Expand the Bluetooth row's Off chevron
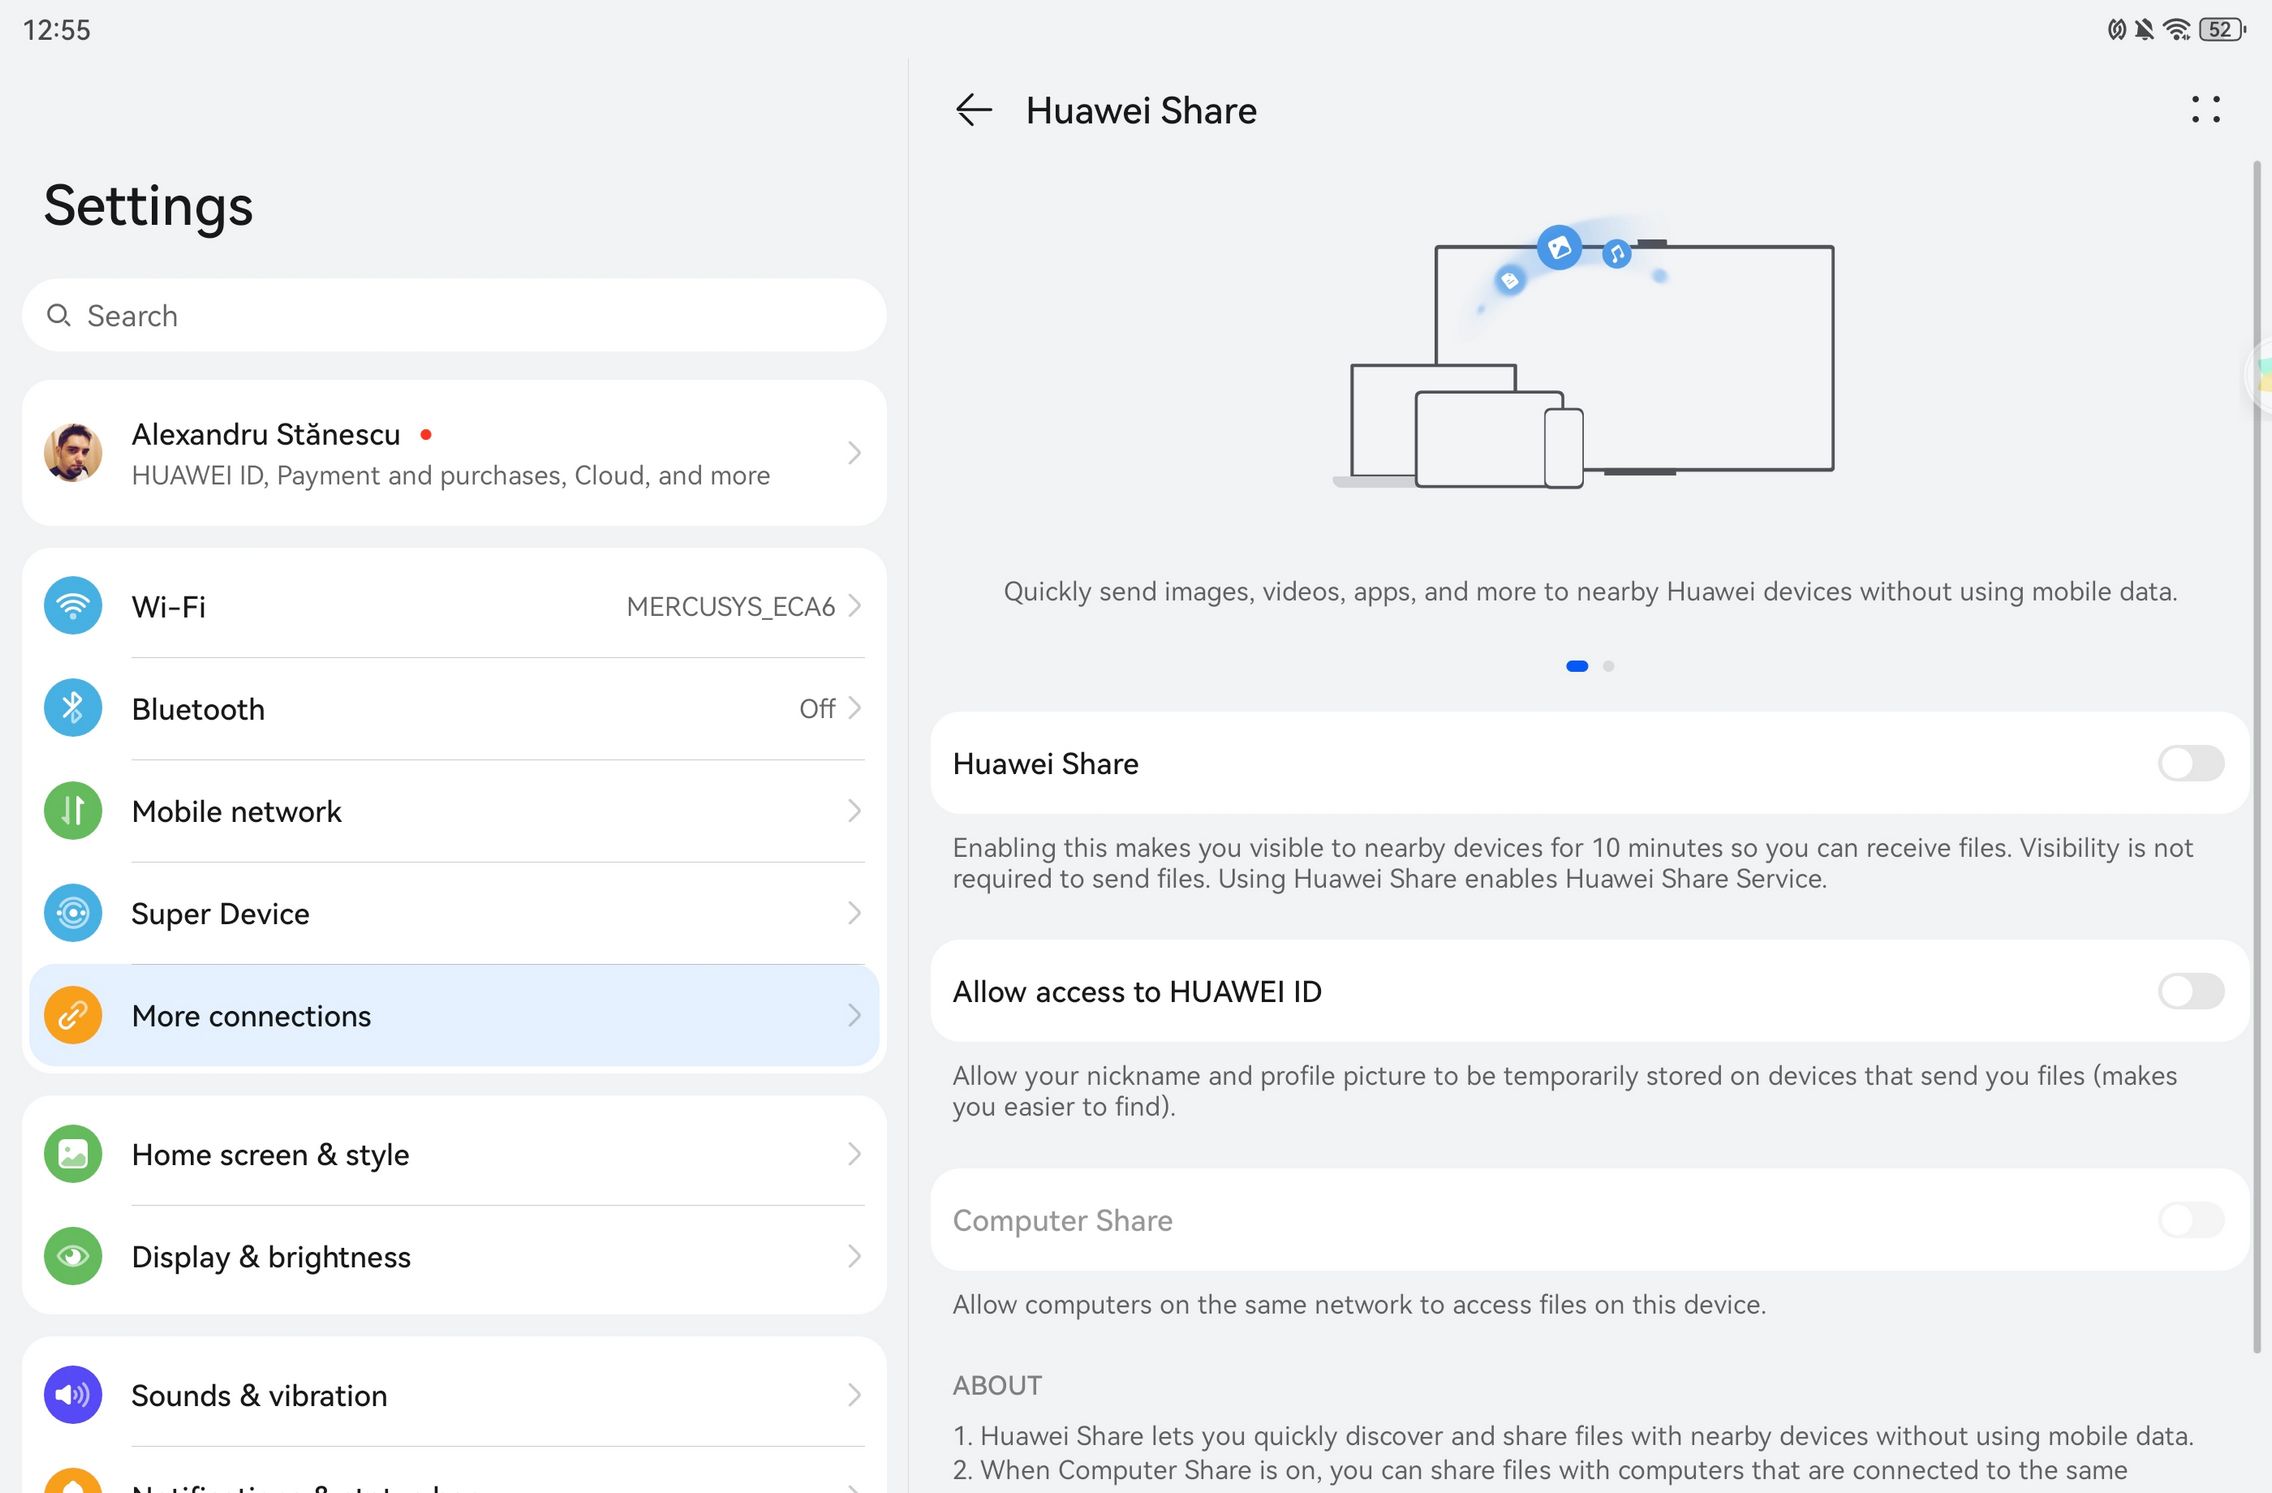Image resolution: width=2272 pixels, height=1493 pixels. (x=854, y=709)
